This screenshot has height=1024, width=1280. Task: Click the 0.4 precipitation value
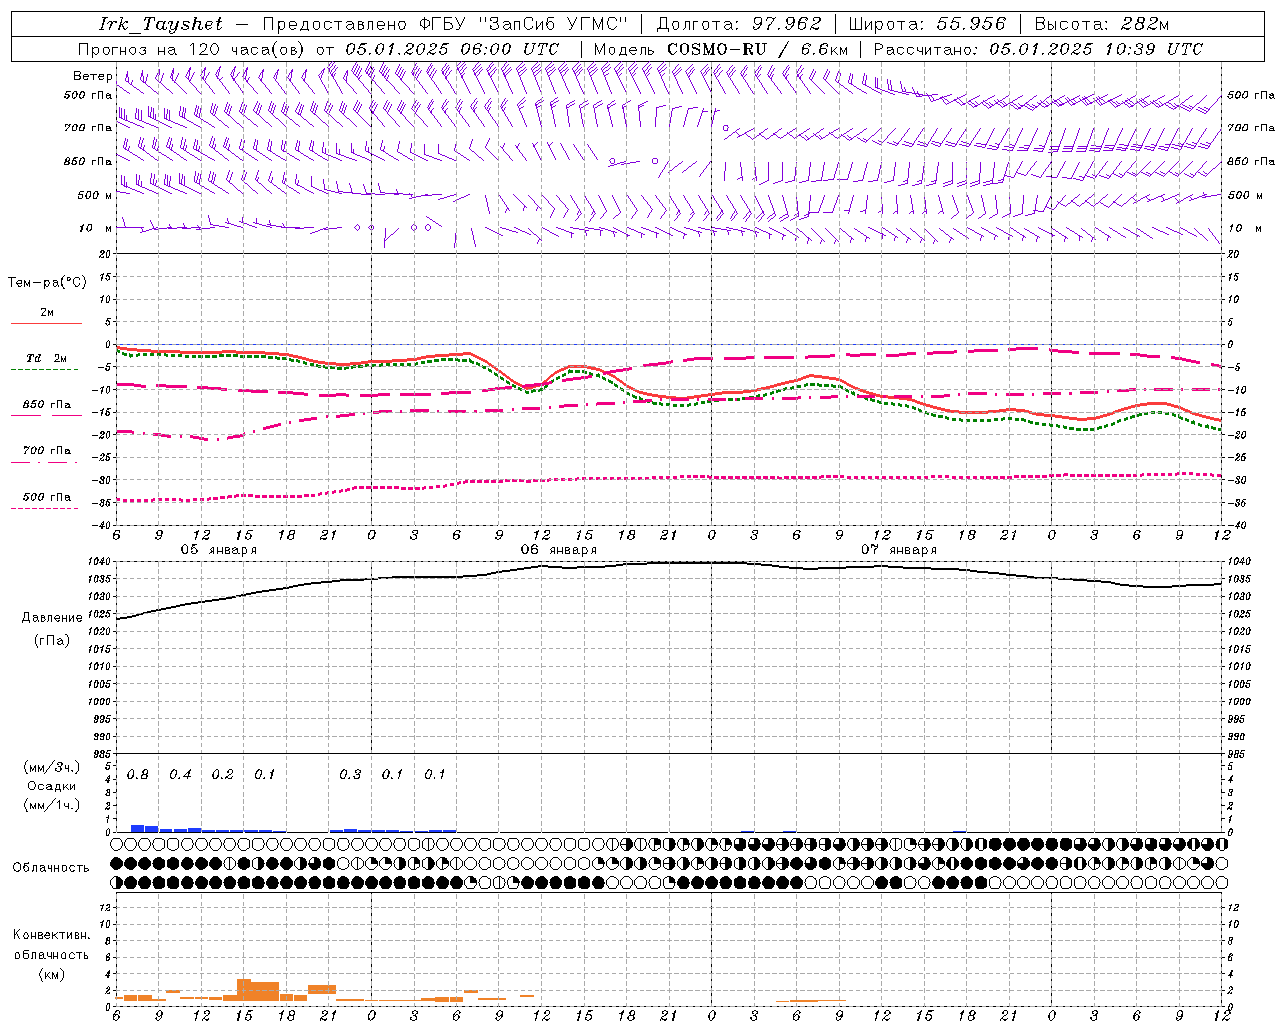click(x=180, y=775)
